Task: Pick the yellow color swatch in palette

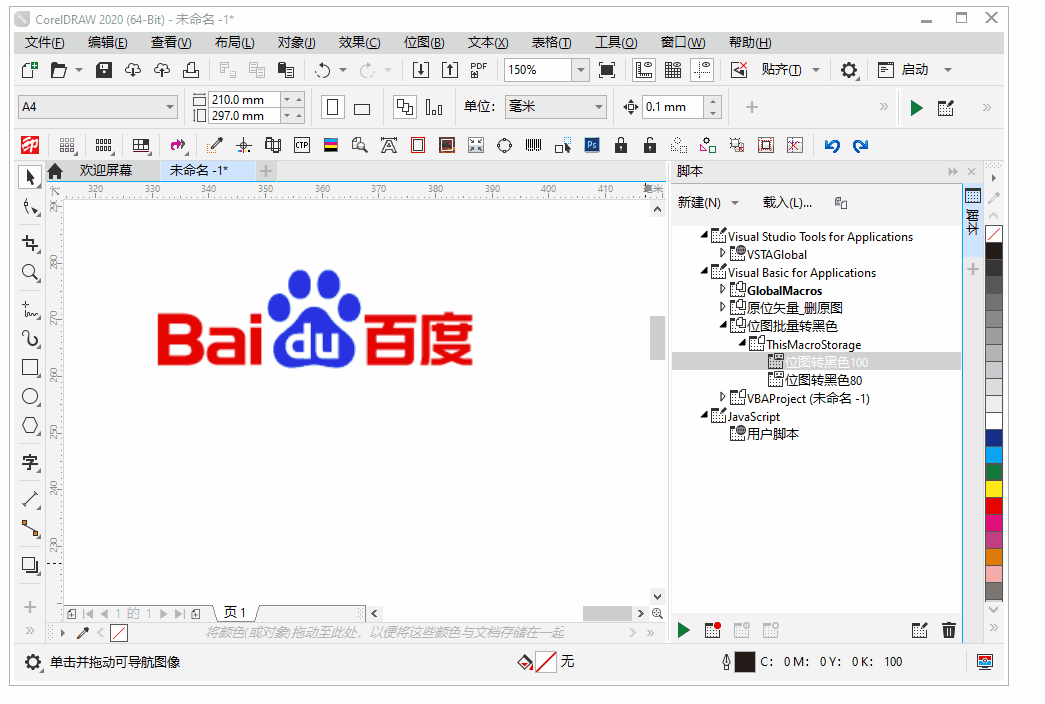Action: (993, 489)
